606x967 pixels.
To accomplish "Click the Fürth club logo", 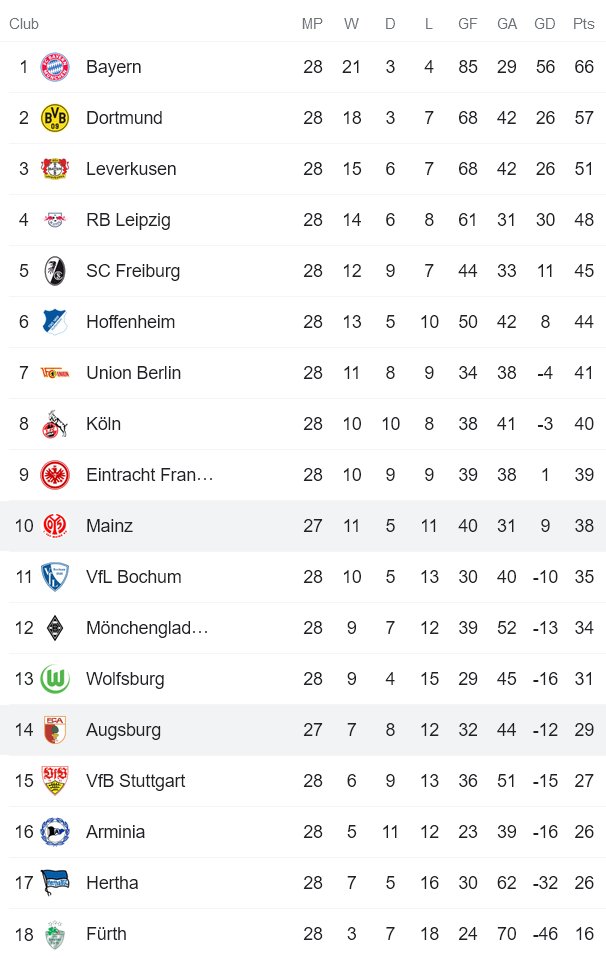I will pos(57,934).
